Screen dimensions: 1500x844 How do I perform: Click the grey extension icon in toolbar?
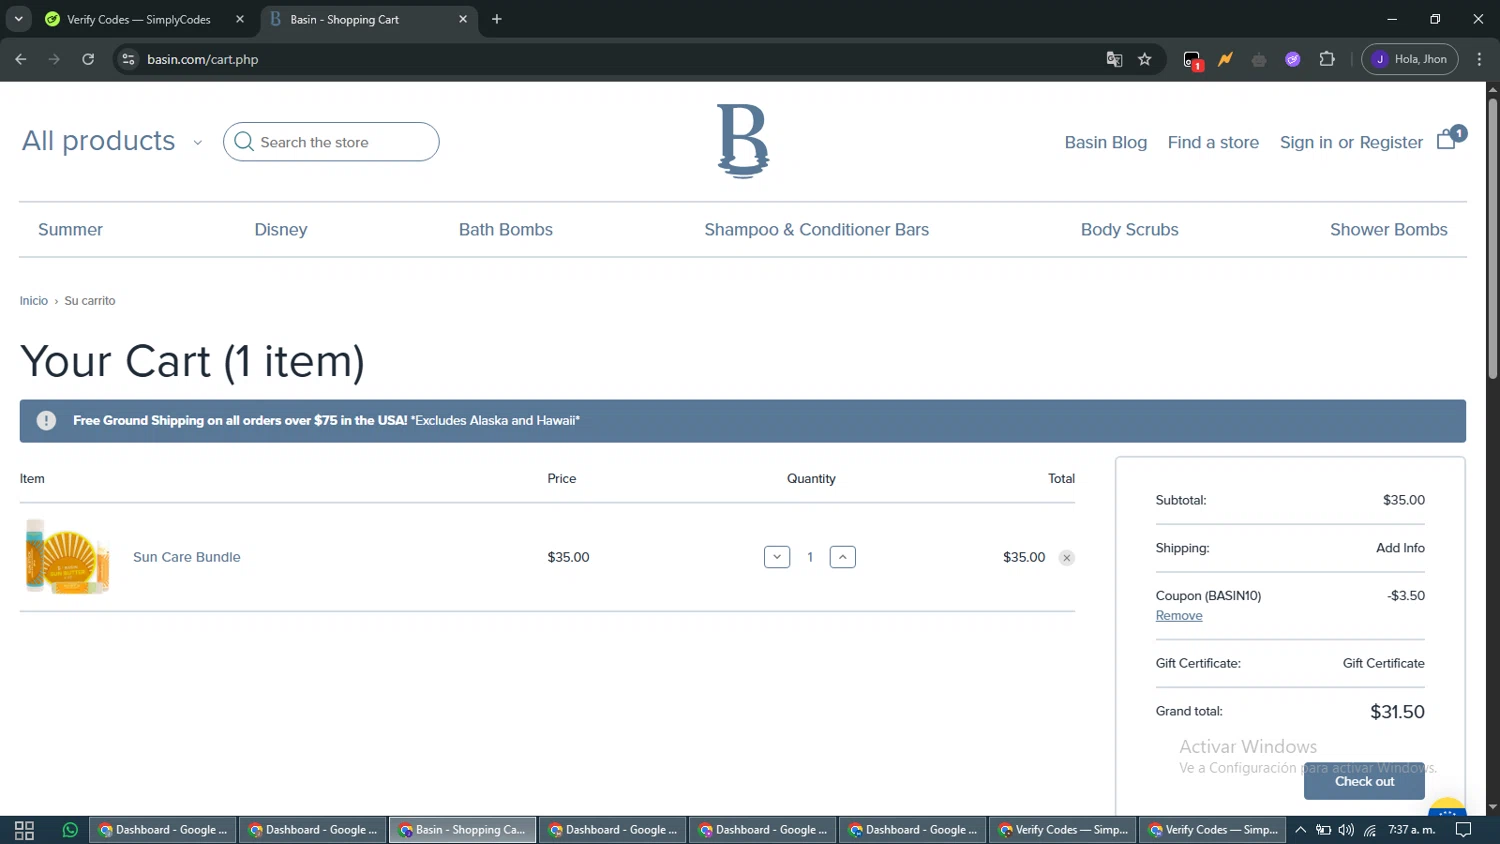coord(1259,59)
